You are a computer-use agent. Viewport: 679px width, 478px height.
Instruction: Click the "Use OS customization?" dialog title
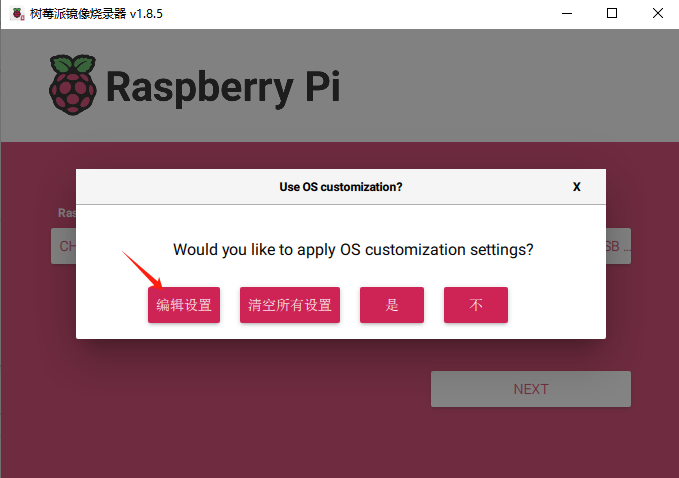coord(341,187)
